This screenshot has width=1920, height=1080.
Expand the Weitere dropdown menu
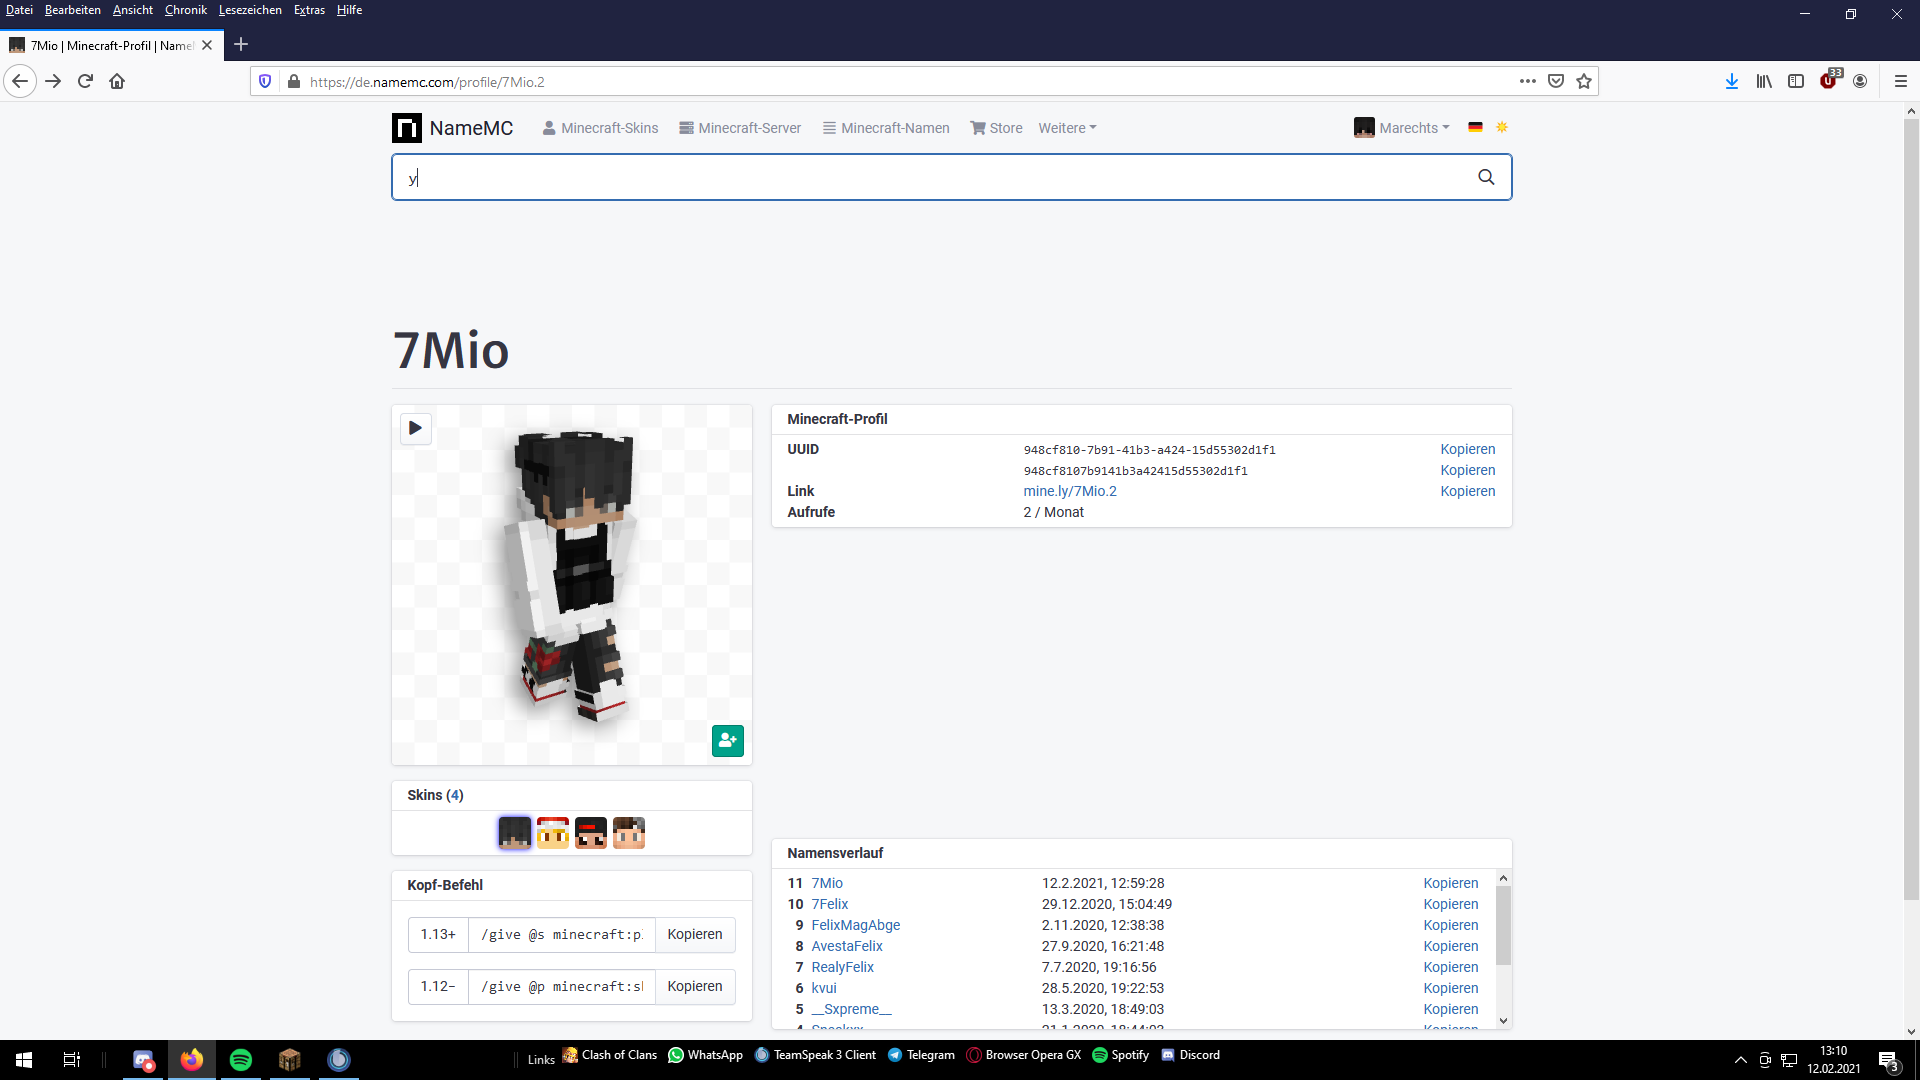[1067, 128]
